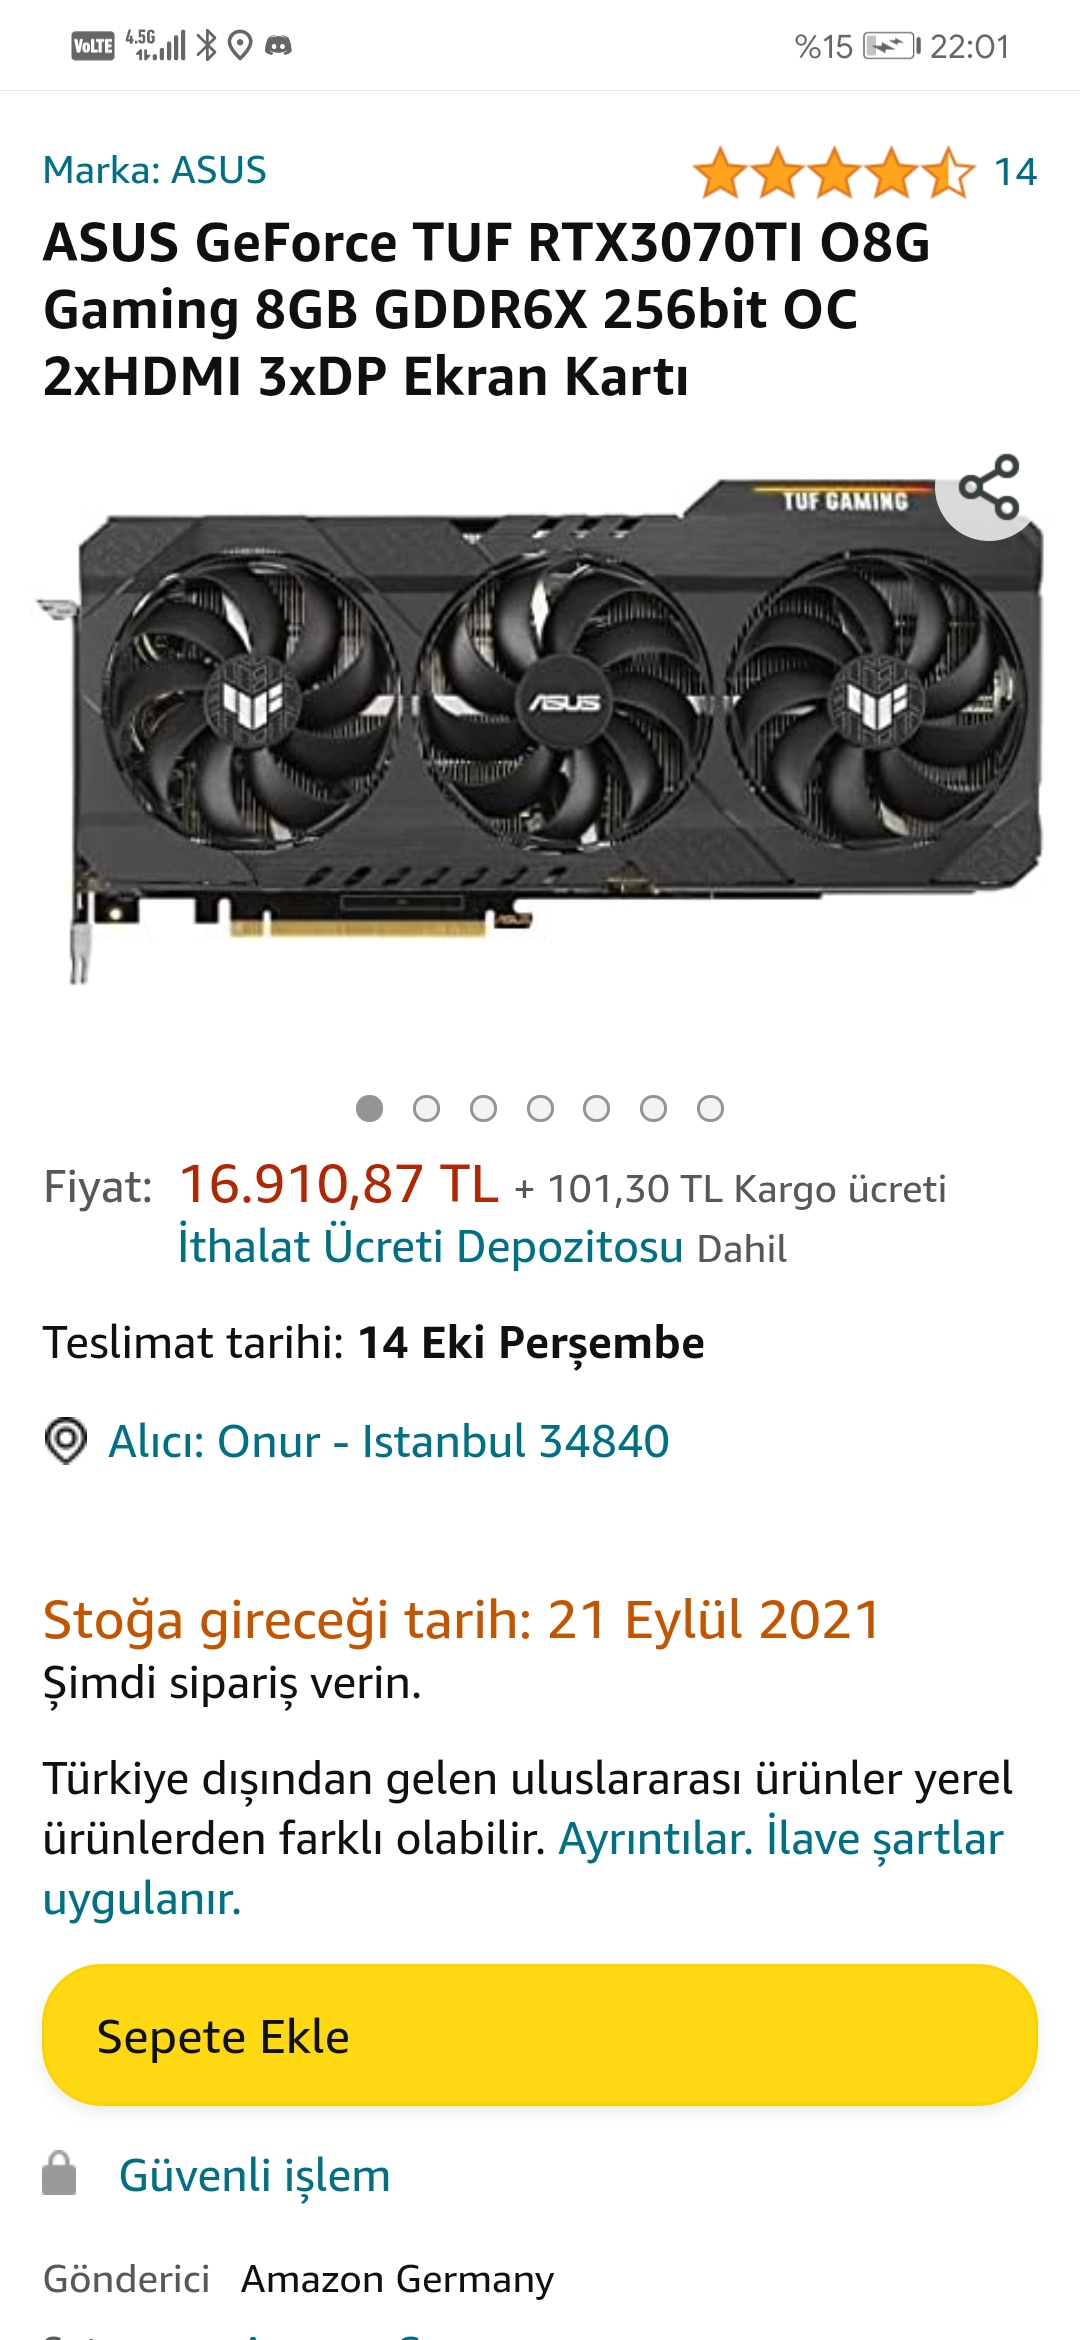
Task: Open the star rating reviews
Action: [833, 172]
